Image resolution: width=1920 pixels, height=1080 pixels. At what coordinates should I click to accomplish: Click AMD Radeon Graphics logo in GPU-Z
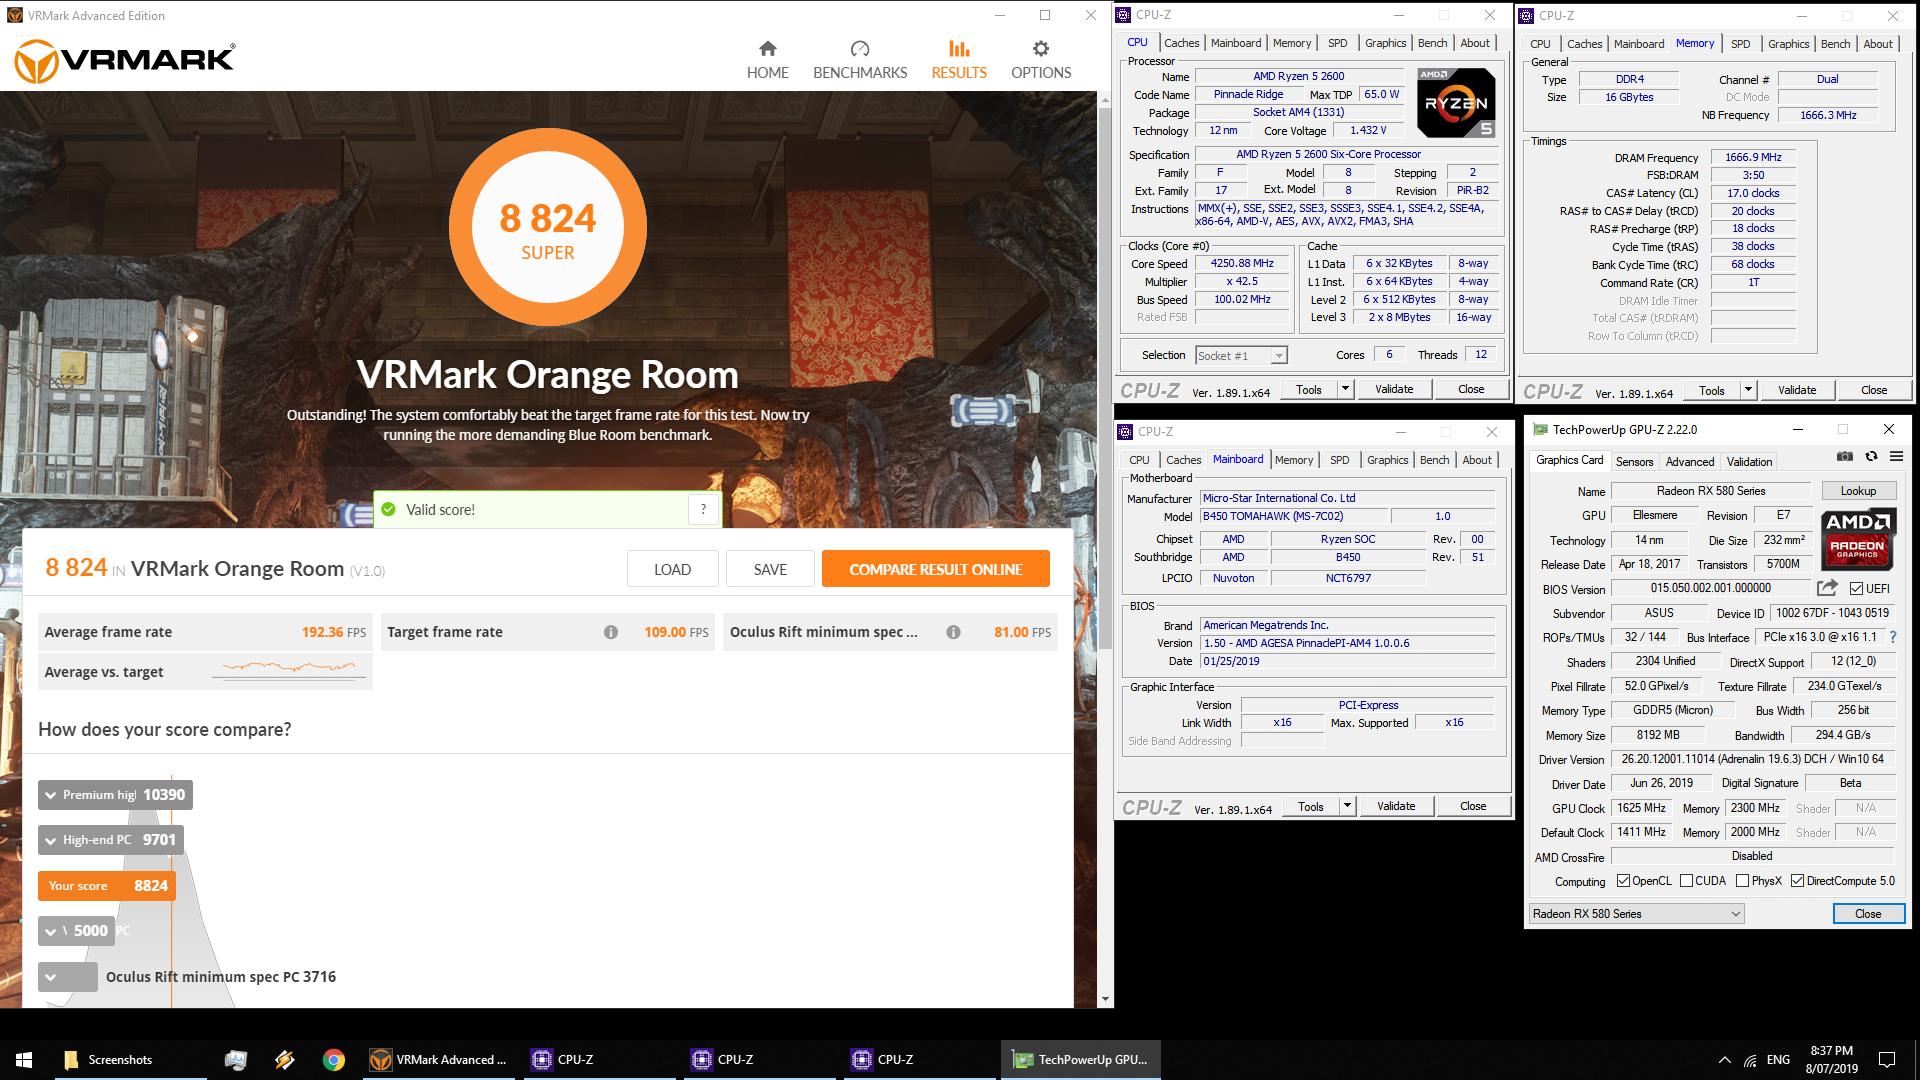[x=1857, y=539]
